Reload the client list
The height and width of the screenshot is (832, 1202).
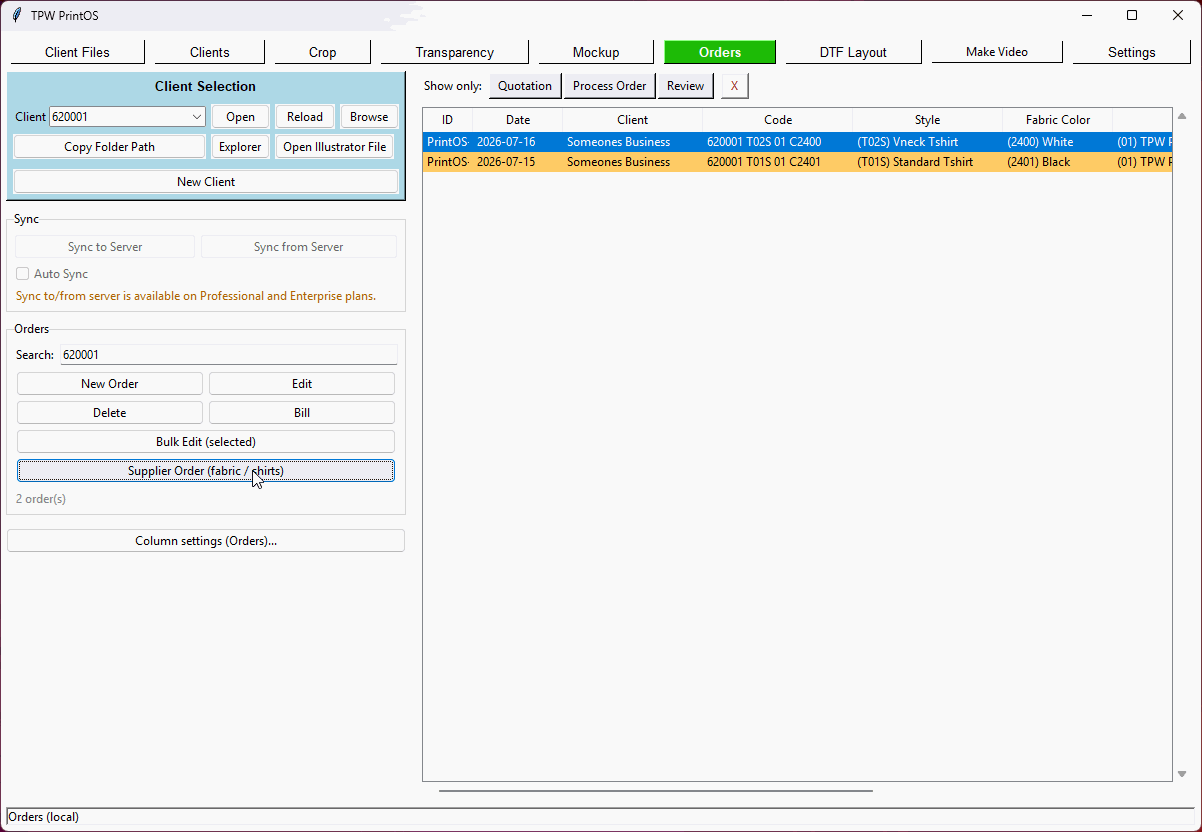pyautogui.click(x=305, y=117)
